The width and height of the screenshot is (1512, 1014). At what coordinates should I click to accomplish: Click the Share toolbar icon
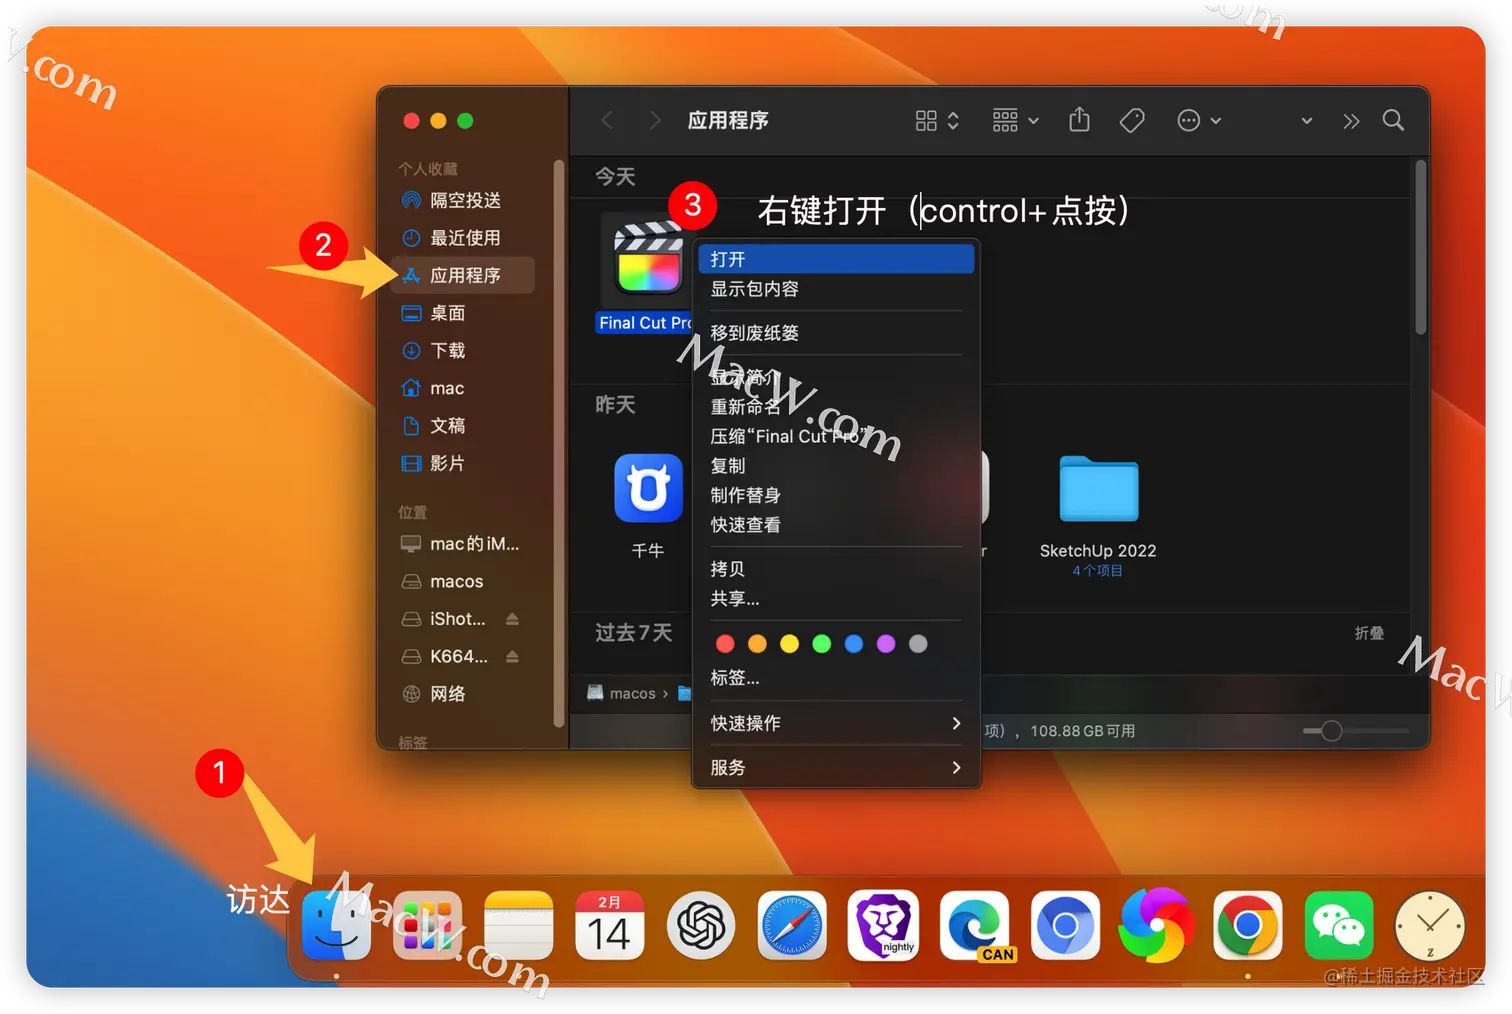pyautogui.click(x=1079, y=120)
